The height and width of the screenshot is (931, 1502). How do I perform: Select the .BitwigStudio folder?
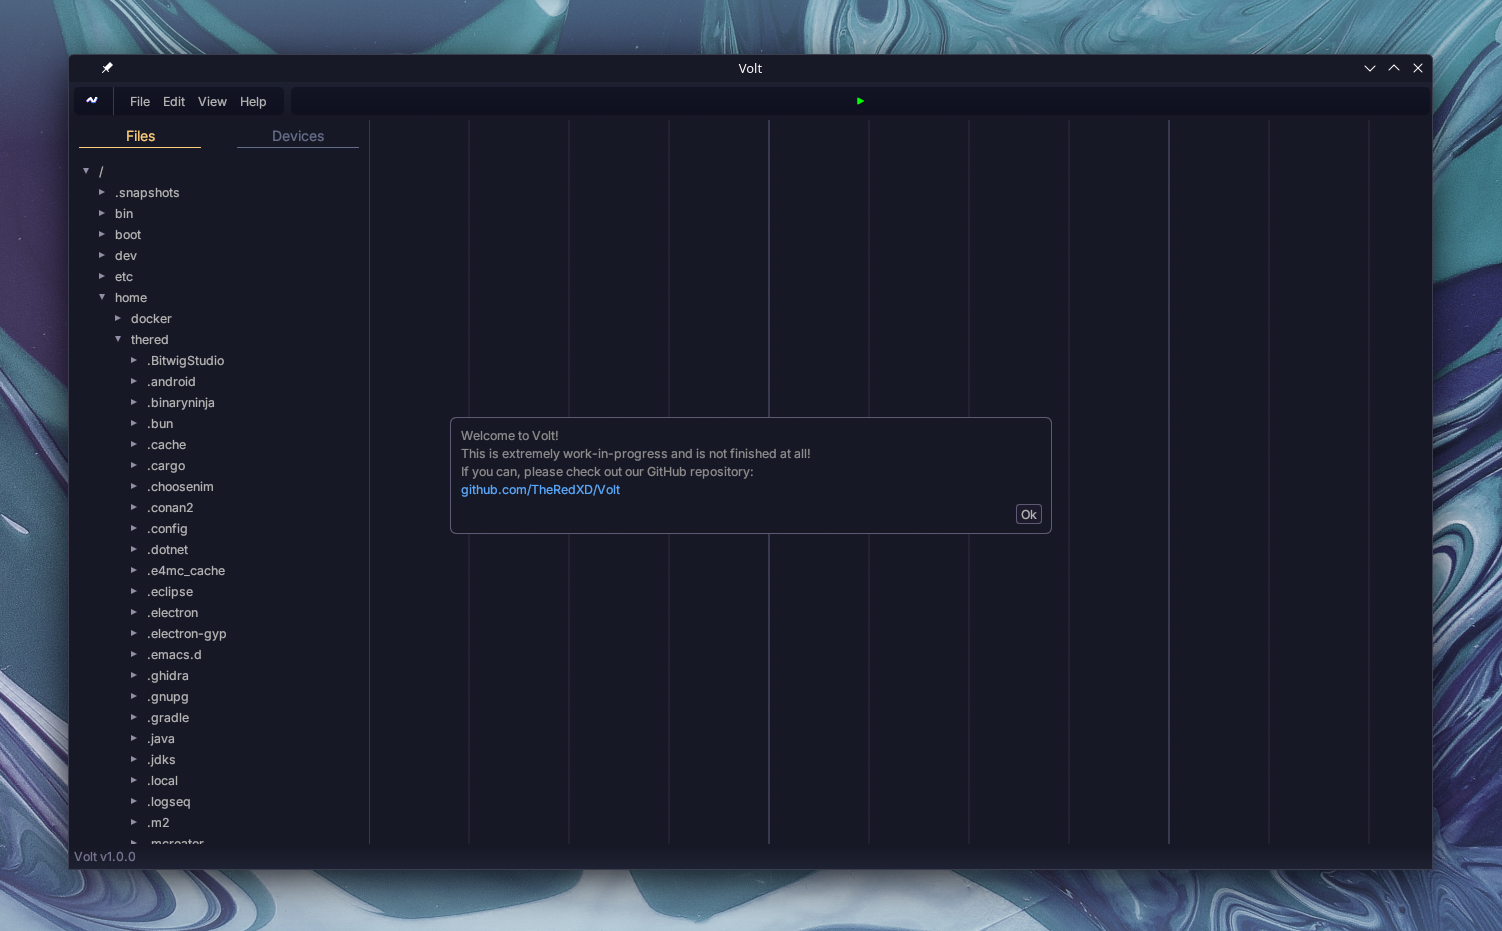point(186,361)
